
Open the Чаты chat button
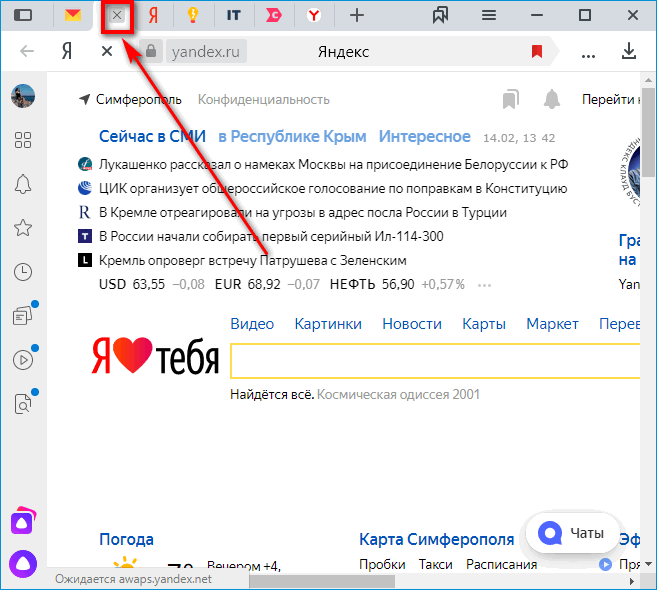pyautogui.click(x=572, y=533)
